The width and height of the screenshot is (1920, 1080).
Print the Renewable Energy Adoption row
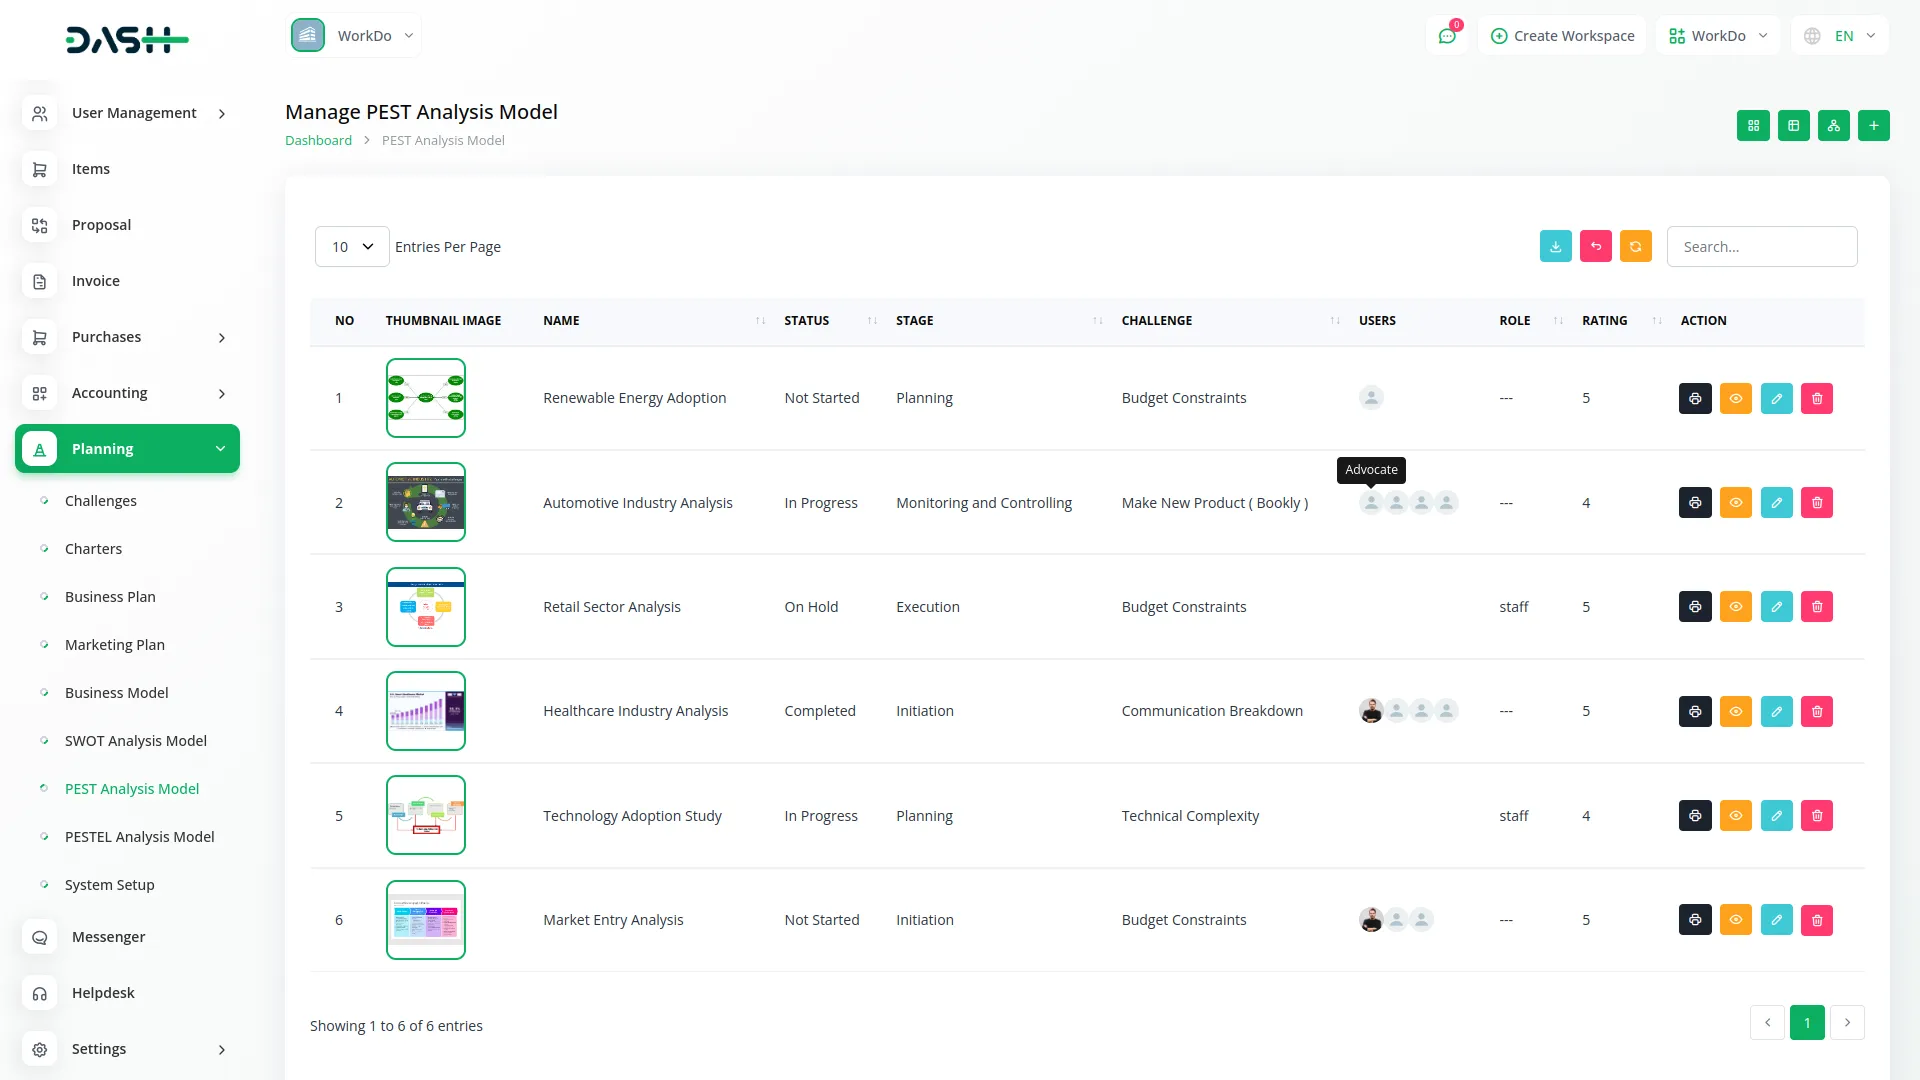pyautogui.click(x=1695, y=399)
